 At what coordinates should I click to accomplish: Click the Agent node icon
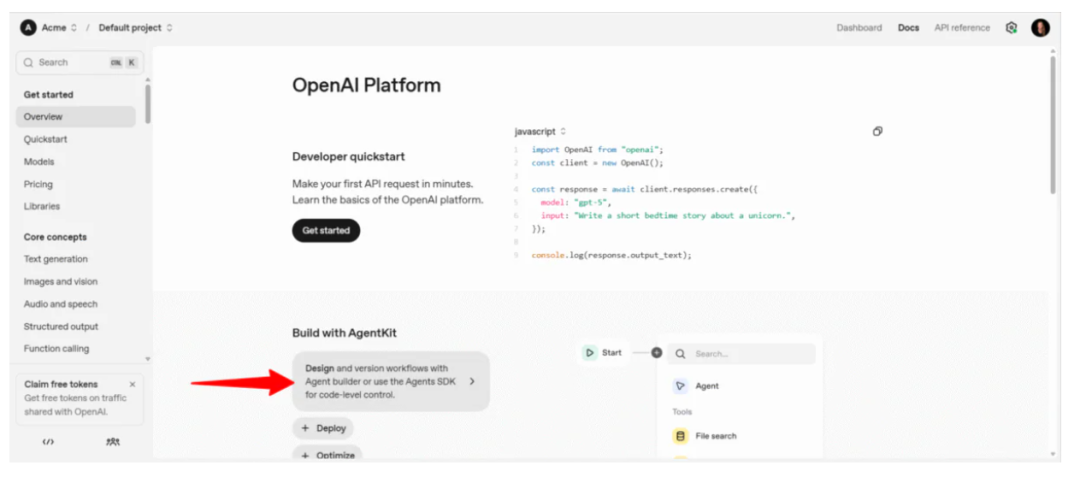click(x=681, y=385)
